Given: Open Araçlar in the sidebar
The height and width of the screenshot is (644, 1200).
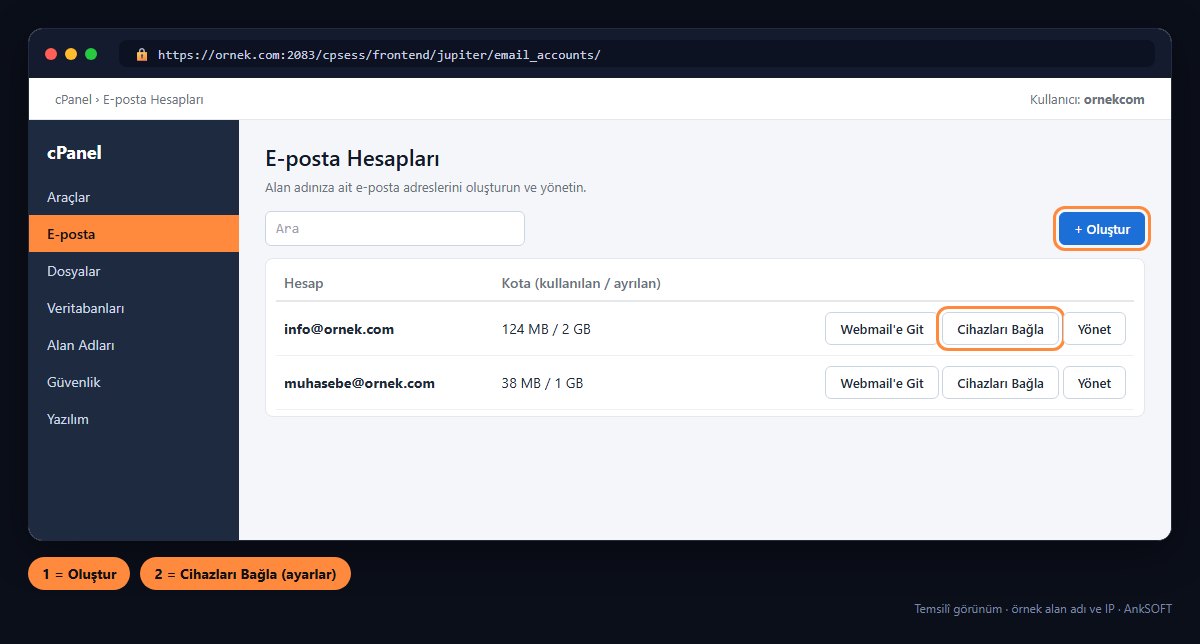Looking at the screenshot, I should click(133, 197).
